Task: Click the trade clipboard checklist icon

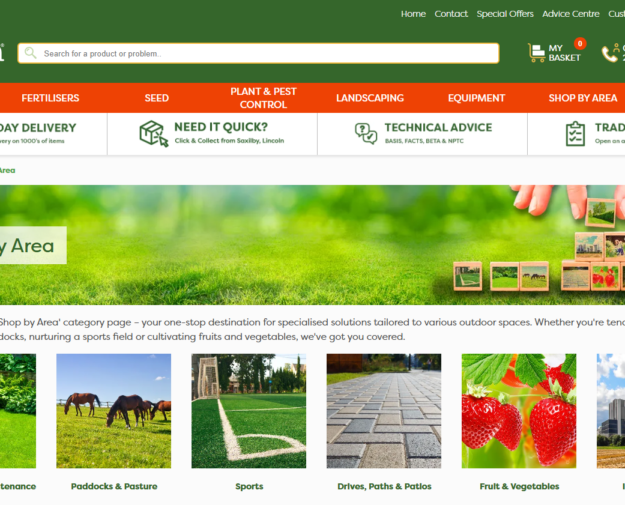Action: (575, 133)
